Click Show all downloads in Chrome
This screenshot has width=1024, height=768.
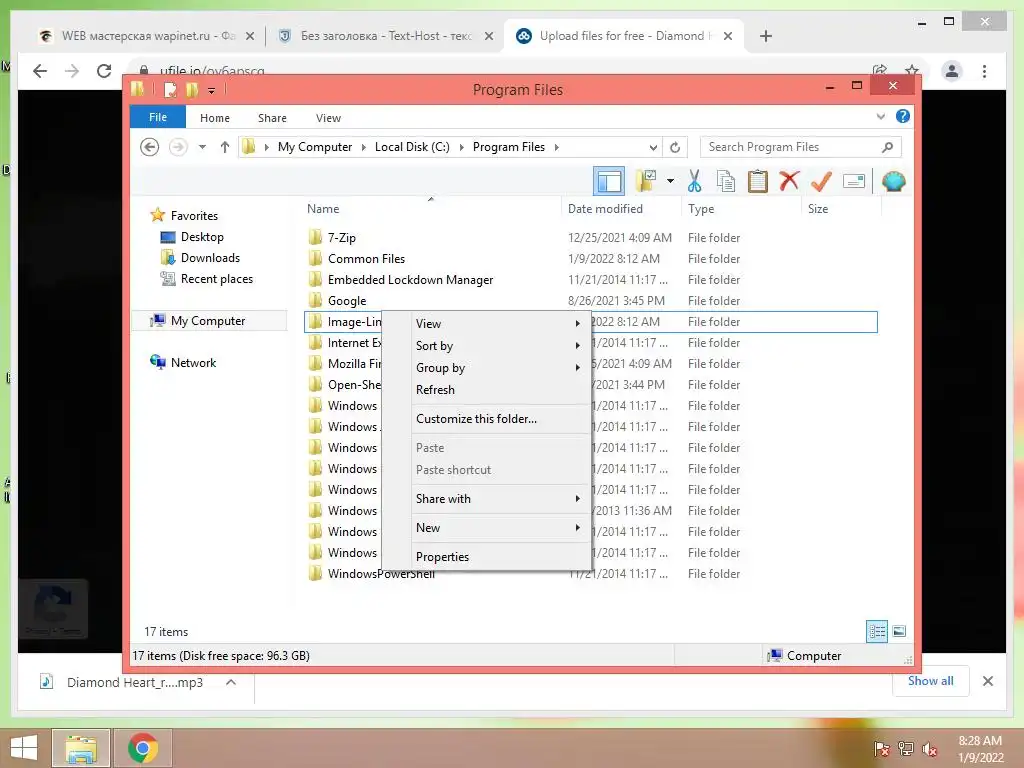pos(930,681)
